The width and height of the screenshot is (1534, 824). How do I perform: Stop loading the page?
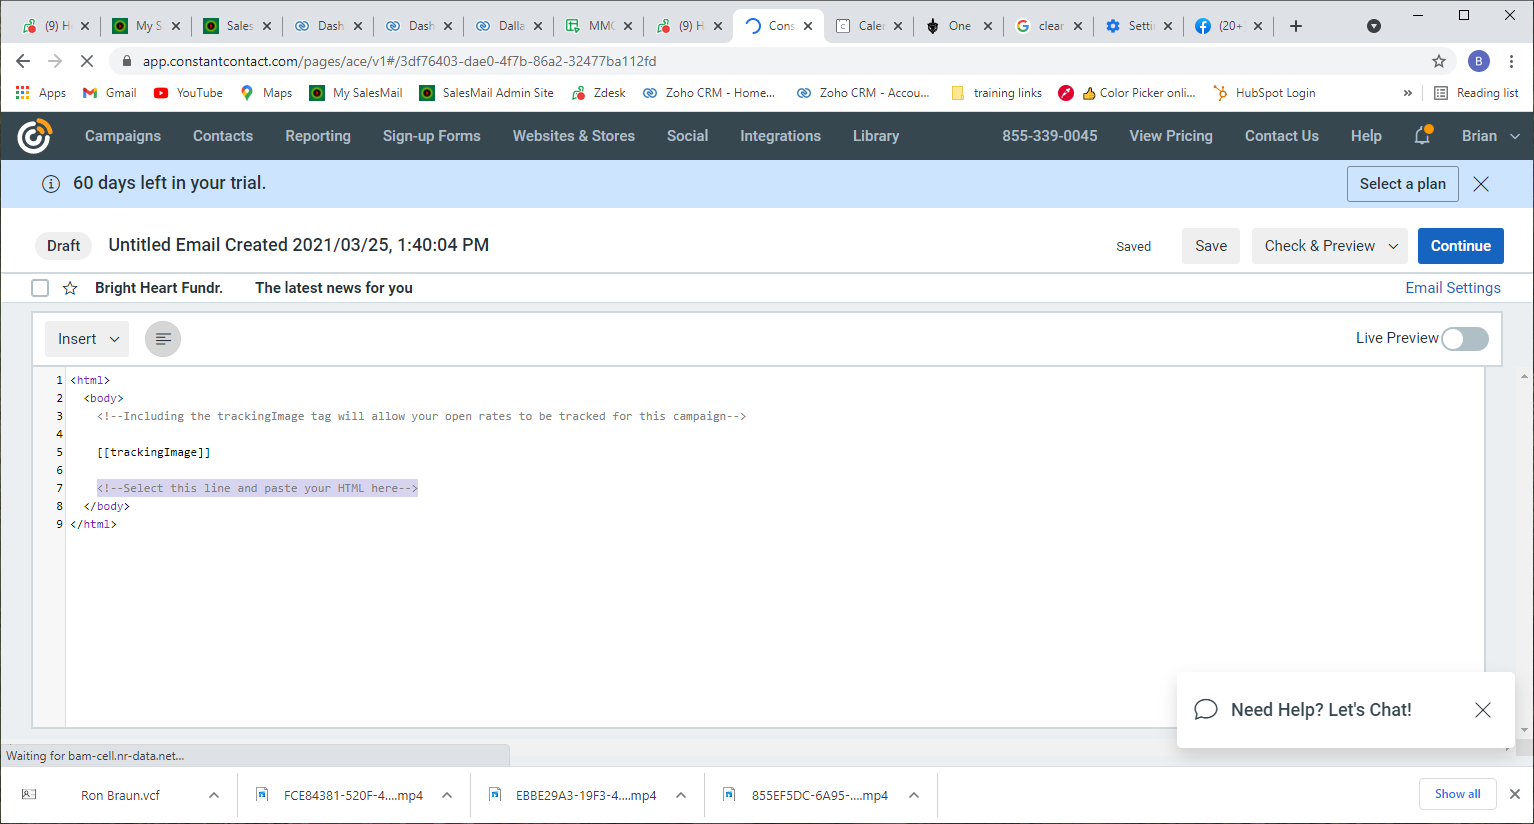[x=87, y=61]
